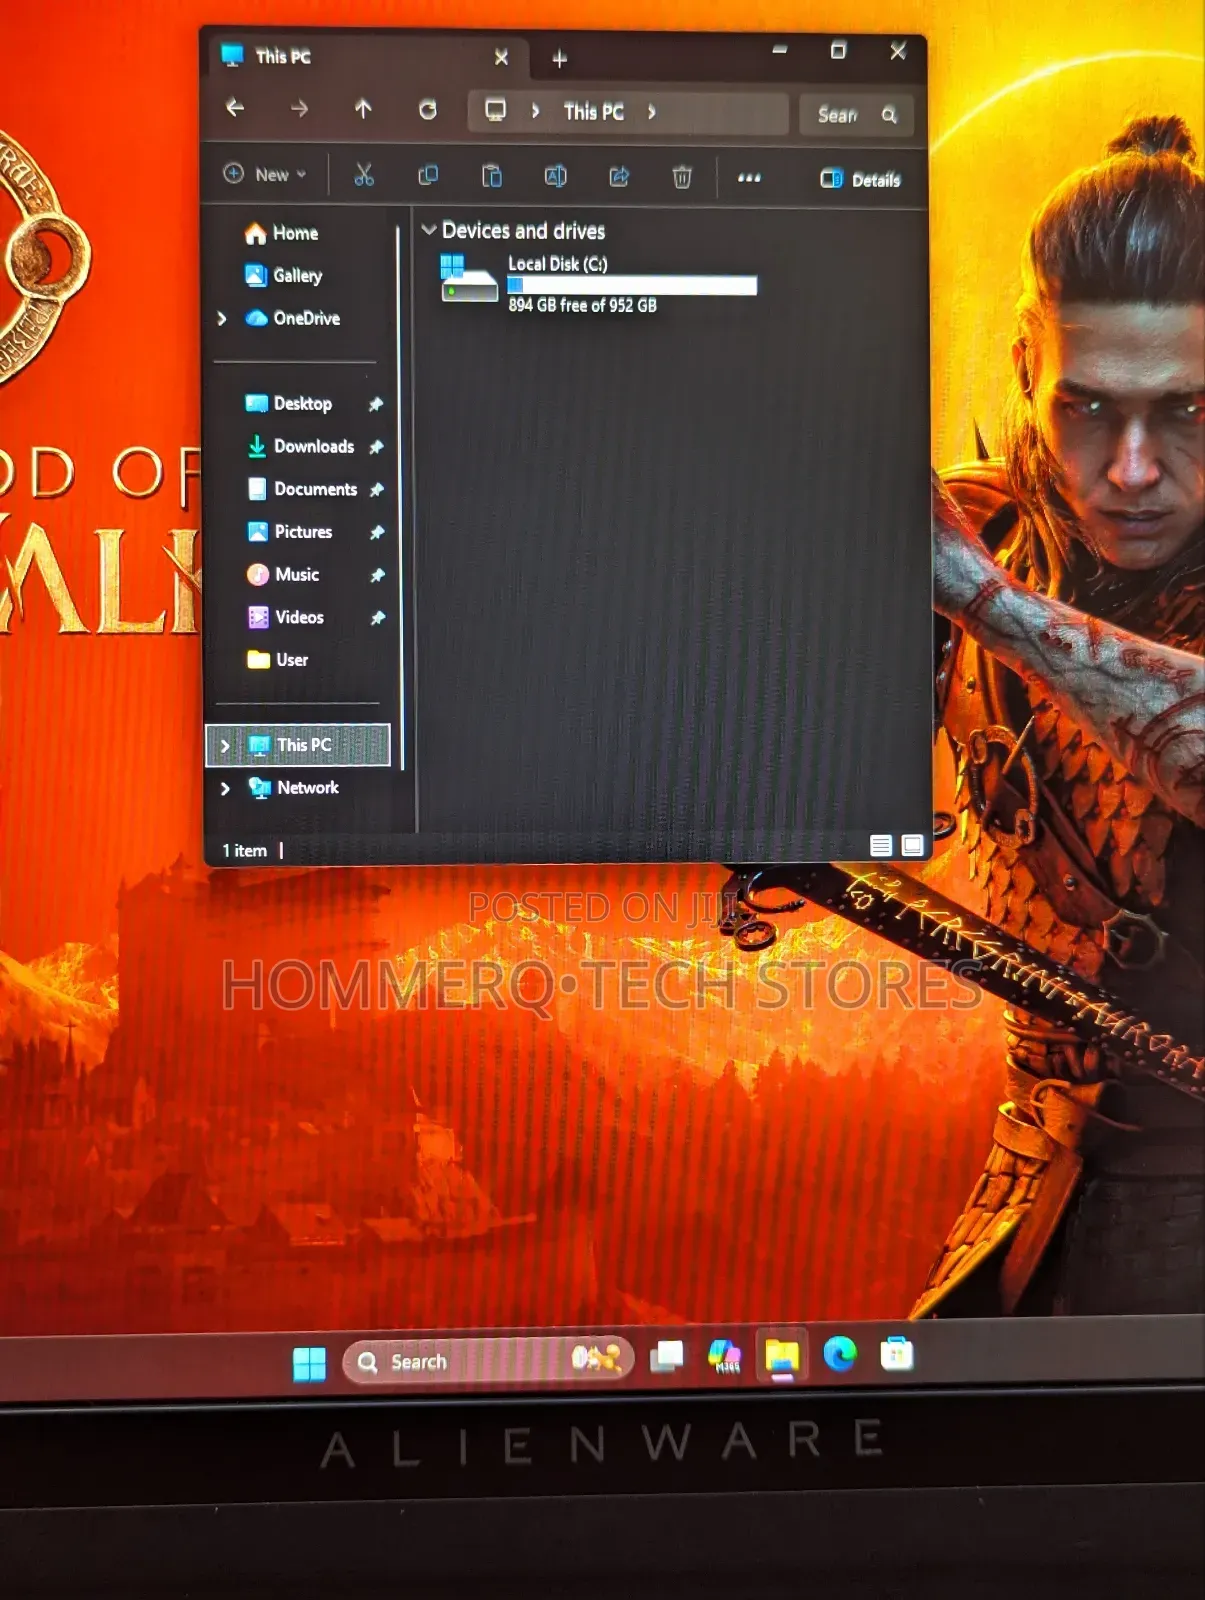Toggle the Details pane button
Screen dimensions: 1205x1600
point(860,180)
